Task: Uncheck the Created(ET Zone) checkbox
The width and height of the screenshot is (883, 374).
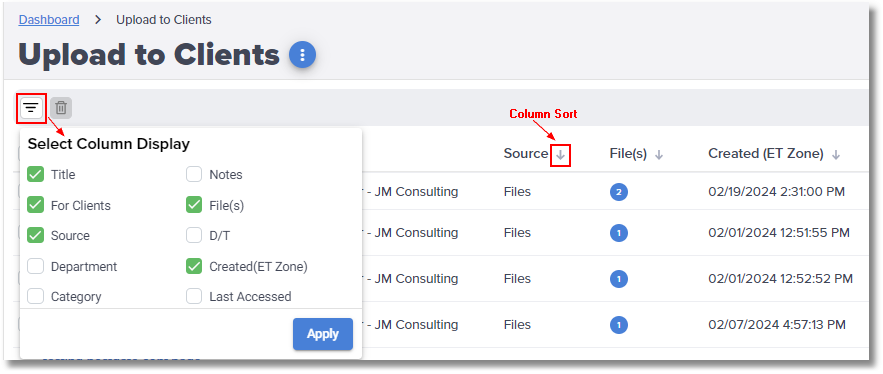Action: click(194, 266)
